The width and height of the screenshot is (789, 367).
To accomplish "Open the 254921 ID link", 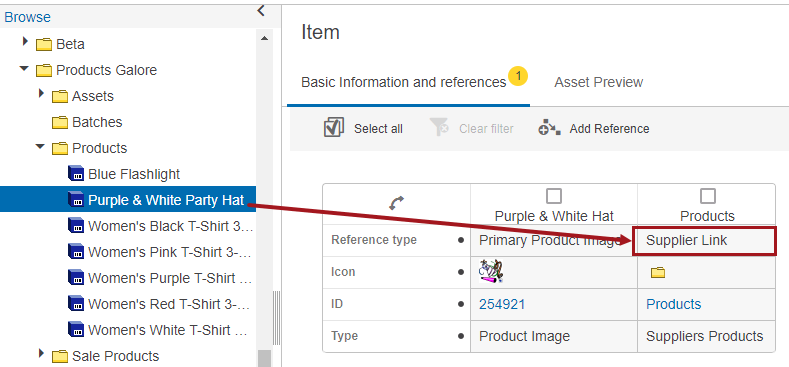I will (x=502, y=304).
